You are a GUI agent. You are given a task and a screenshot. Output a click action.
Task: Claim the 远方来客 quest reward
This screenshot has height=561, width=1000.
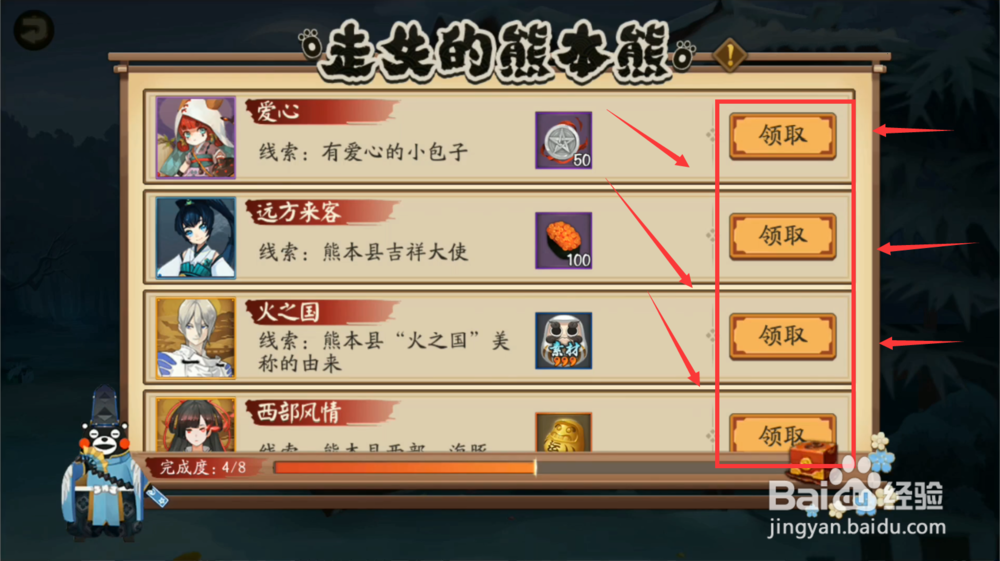point(783,236)
